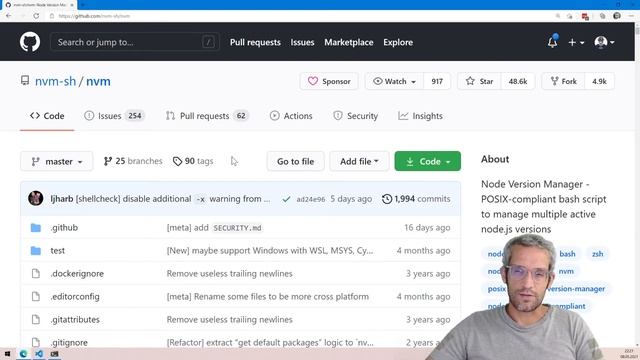Screen dimensions: 640x360
Task: View the 917 watchers count
Action: (x=437, y=81)
